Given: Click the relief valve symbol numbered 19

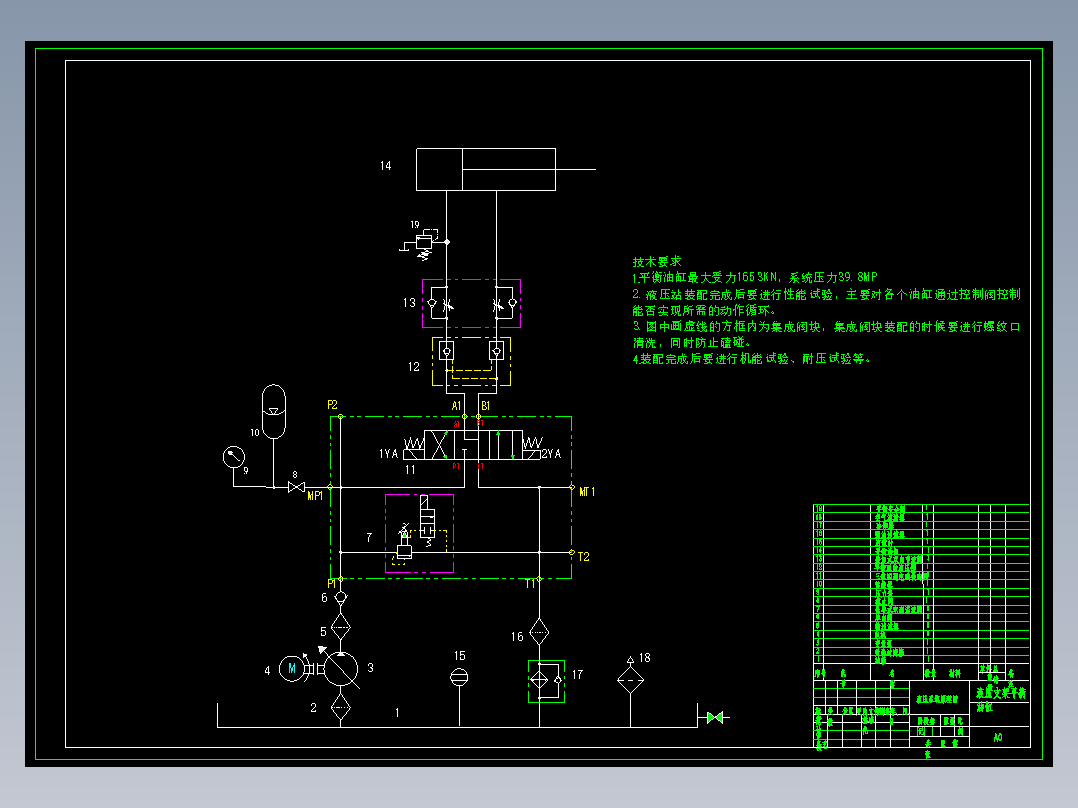Looking at the screenshot, I should click(x=424, y=243).
